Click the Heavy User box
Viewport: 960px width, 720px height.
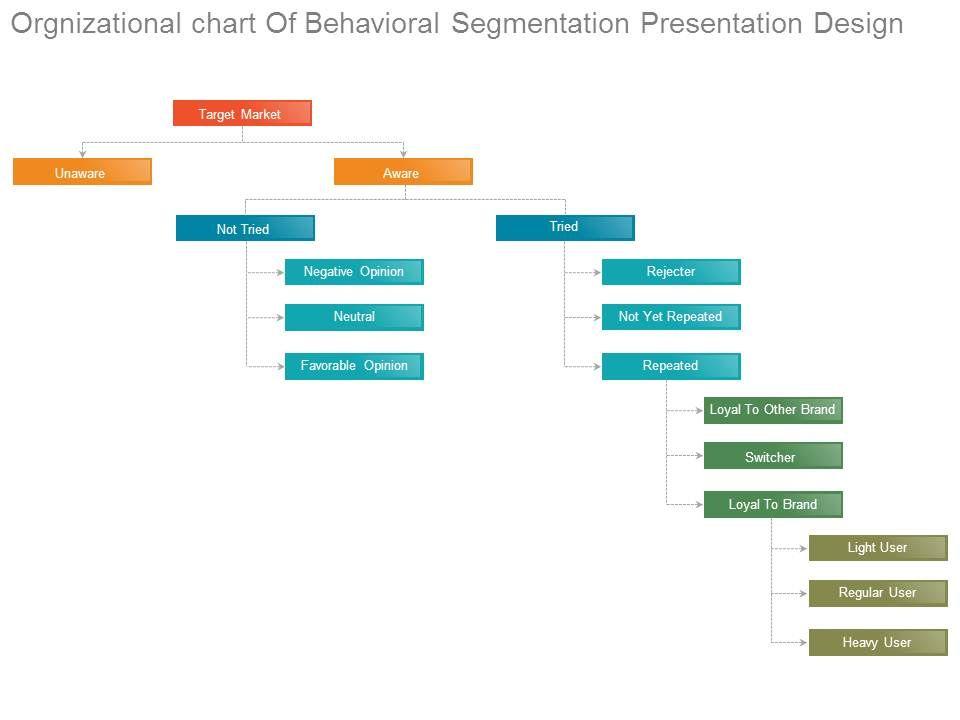click(878, 642)
